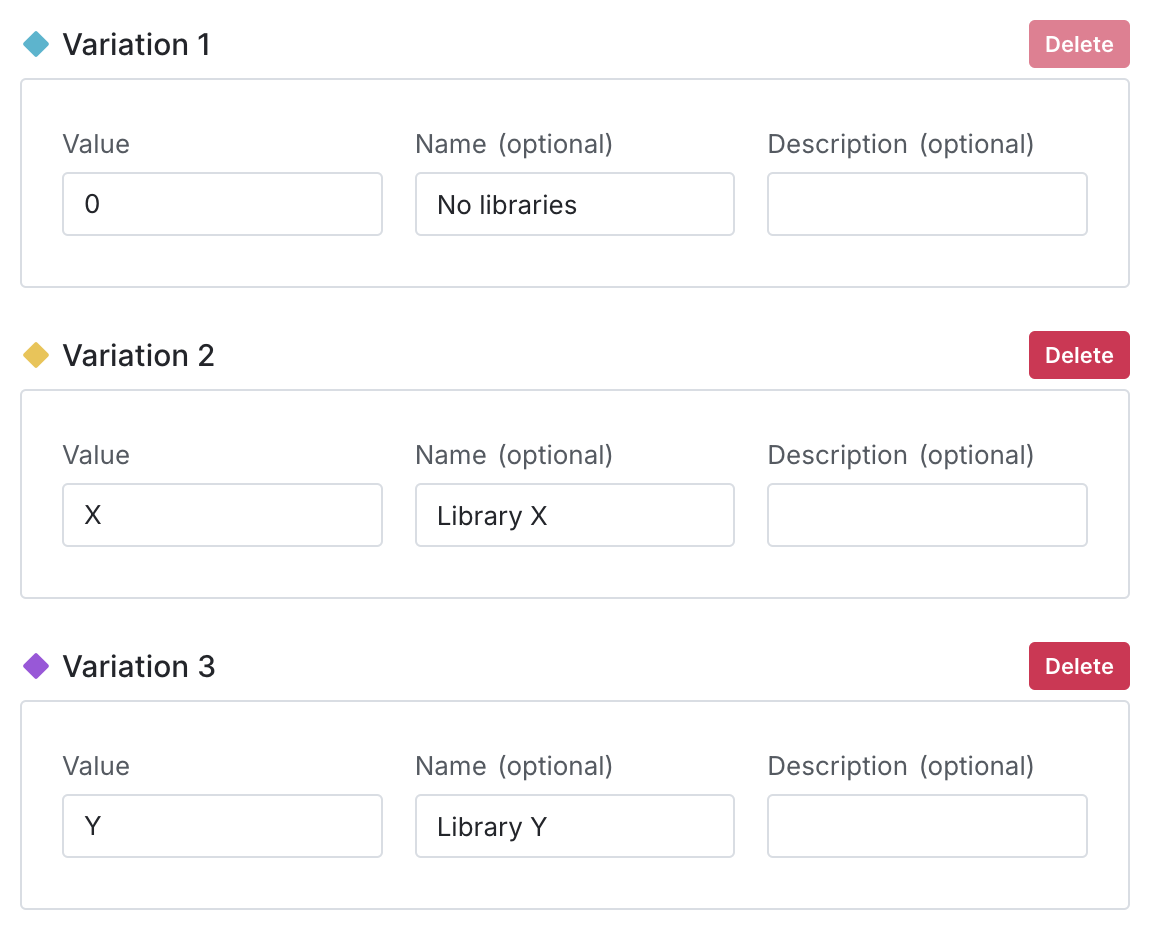The width and height of the screenshot is (1156, 936).
Task: Click Value field containing 0
Action: (222, 204)
